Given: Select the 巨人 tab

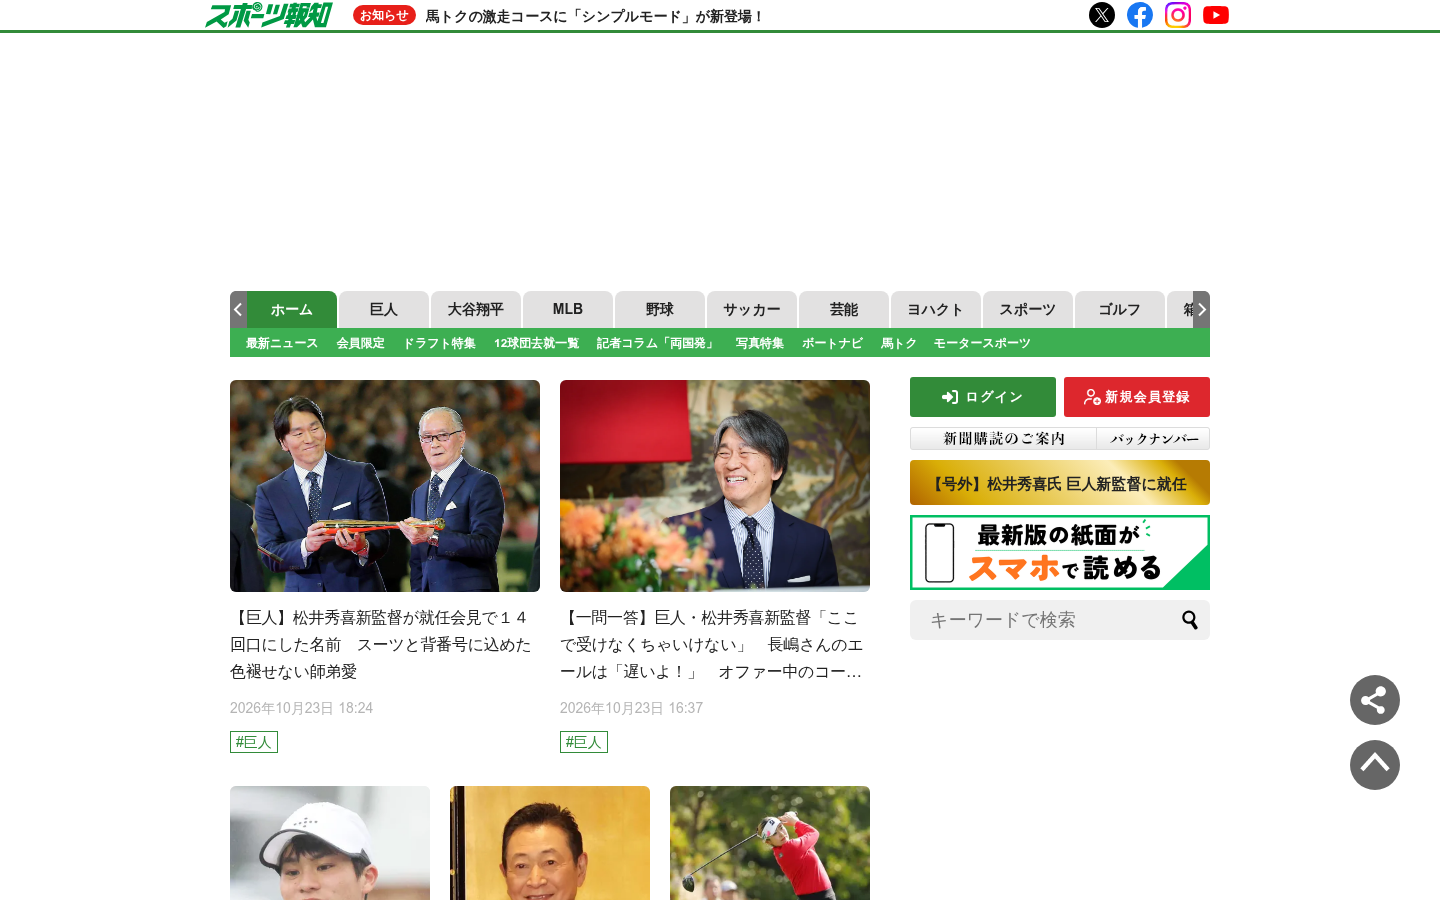Looking at the screenshot, I should (x=384, y=310).
